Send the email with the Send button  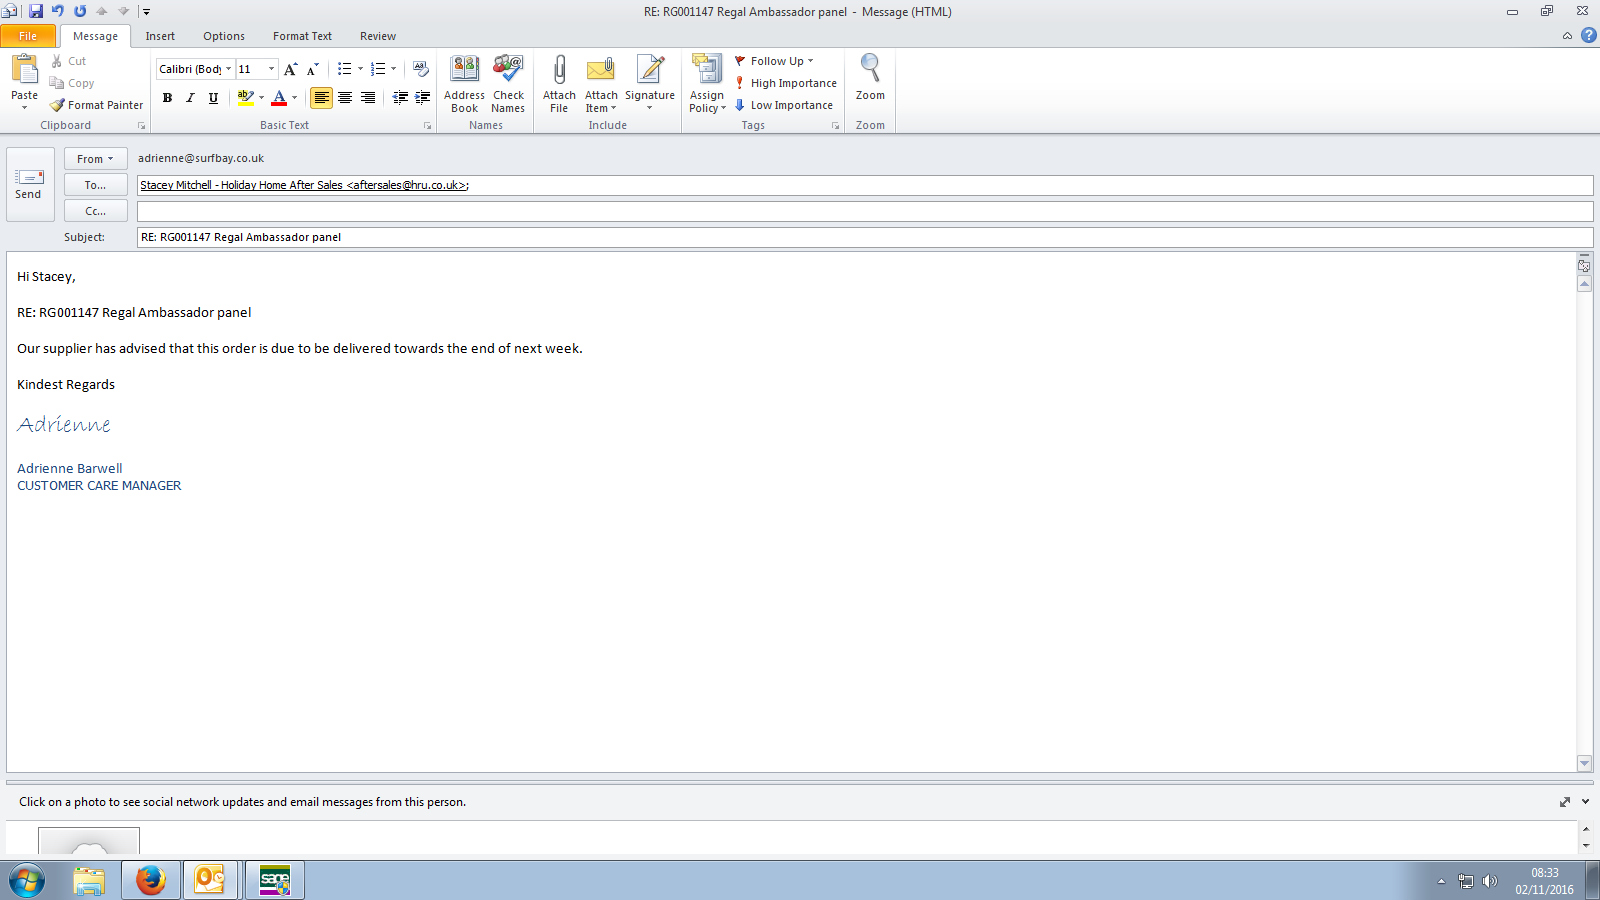28,184
